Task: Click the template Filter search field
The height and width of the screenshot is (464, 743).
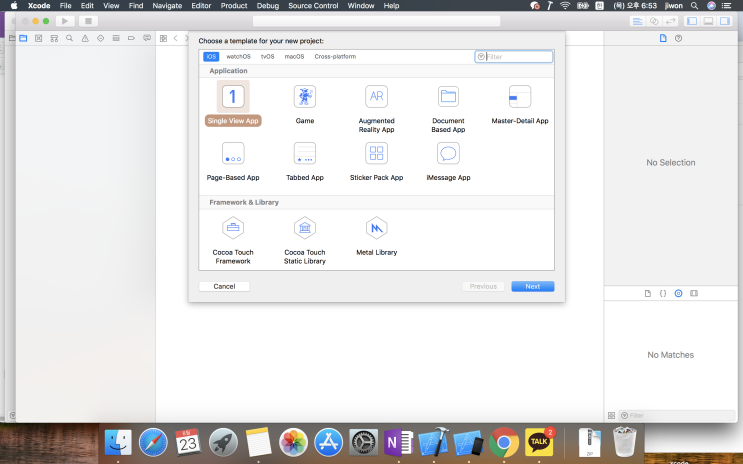Action: [517, 57]
